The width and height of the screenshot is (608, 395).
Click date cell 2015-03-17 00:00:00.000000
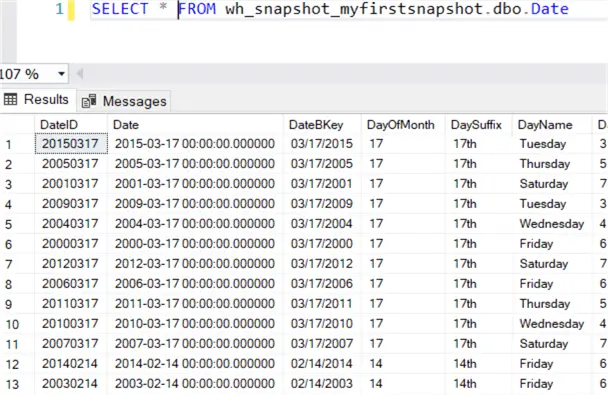pos(196,144)
